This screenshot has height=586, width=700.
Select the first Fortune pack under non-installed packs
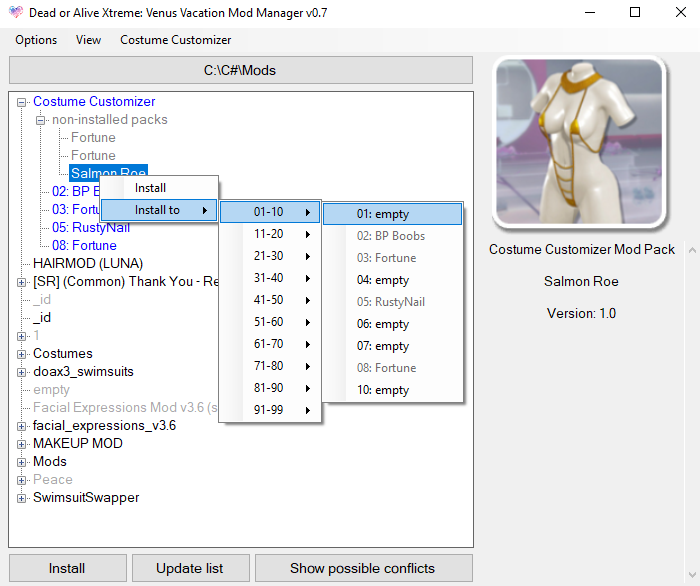[93, 137]
